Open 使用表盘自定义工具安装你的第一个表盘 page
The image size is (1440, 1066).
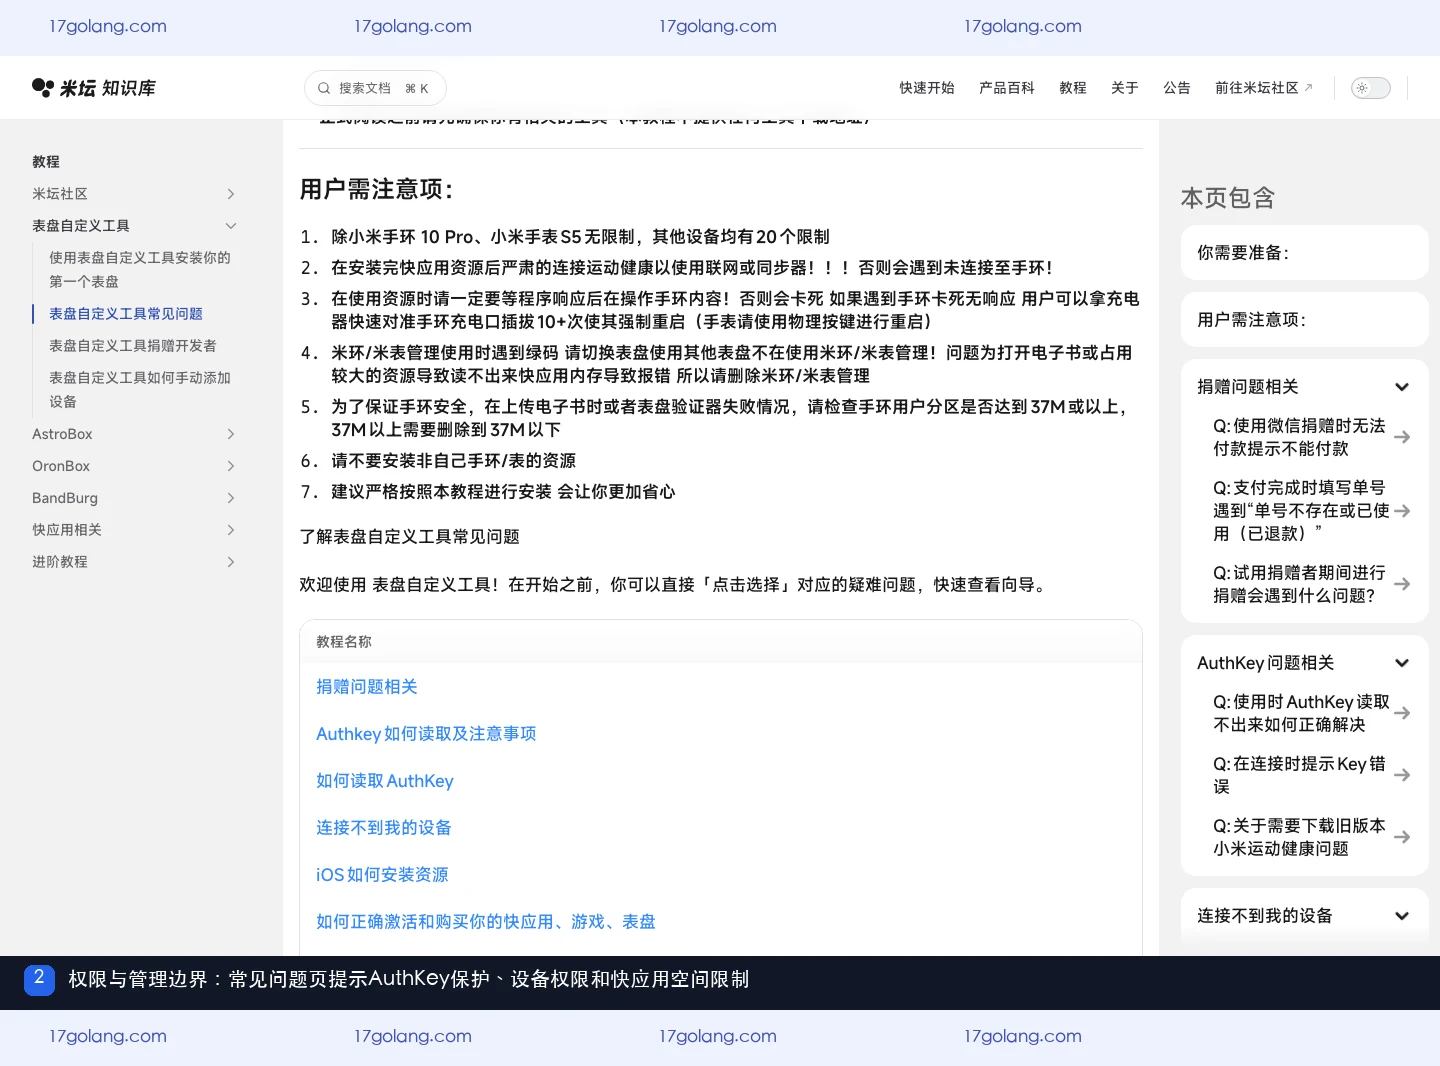click(140, 270)
